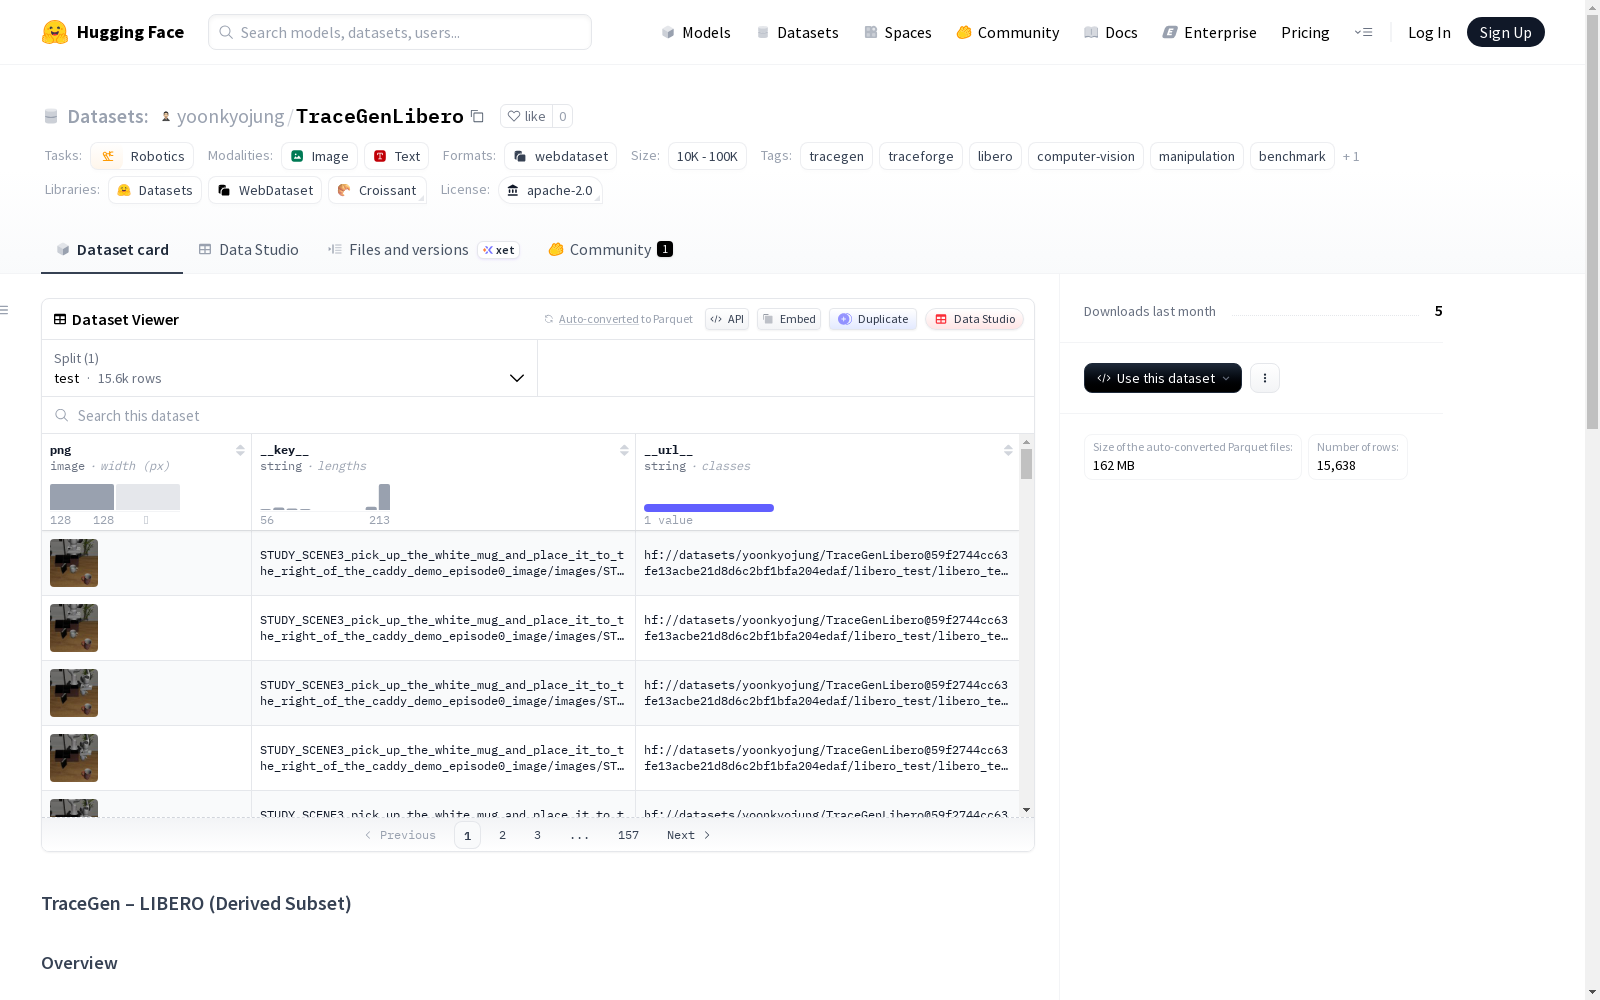1600x1000 pixels.
Task: Go to Datasets in the top navigation
Action: [797, 32]
